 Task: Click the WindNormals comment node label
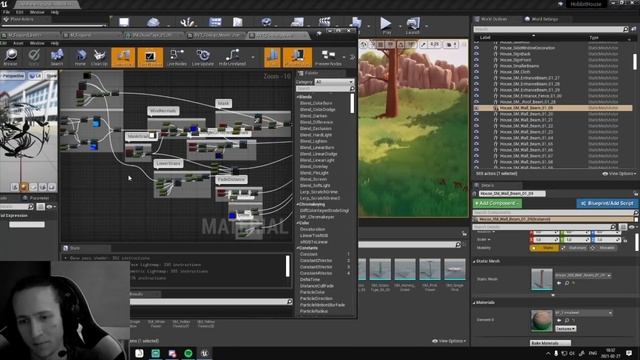pyautogui.click(x=163, y=111)
